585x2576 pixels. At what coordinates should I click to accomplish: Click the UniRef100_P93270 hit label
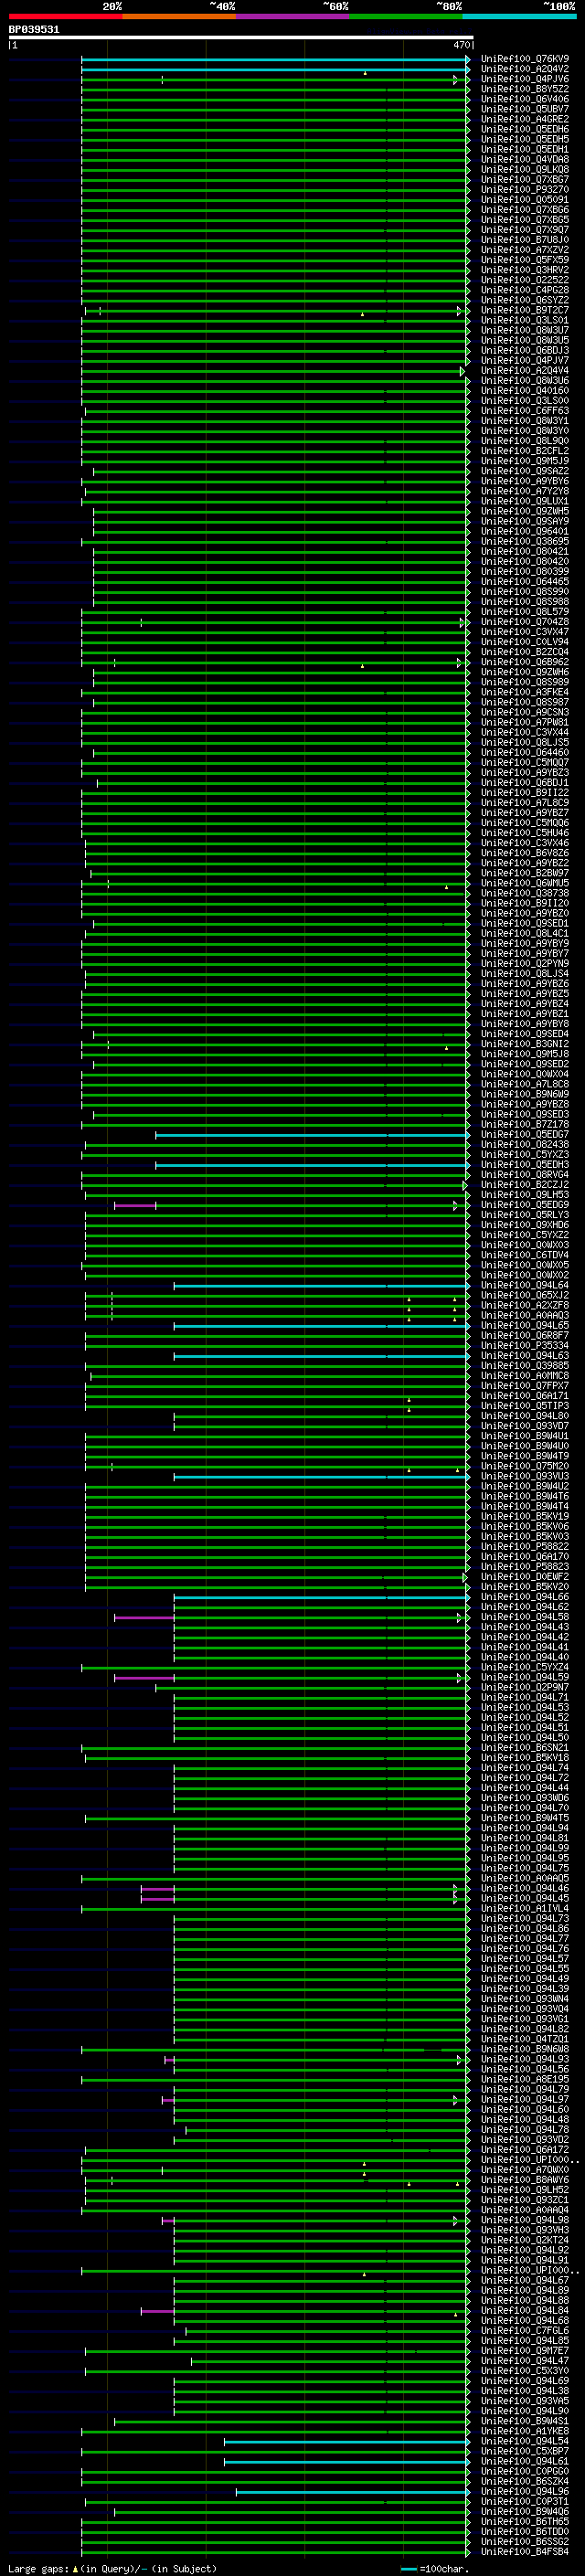pos(525,190)
